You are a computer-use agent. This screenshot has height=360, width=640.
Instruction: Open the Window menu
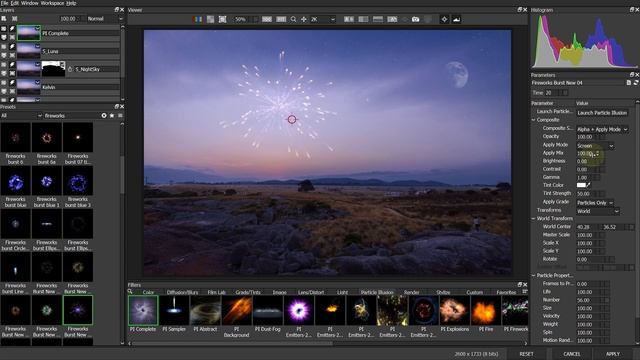tap(29, 3)
